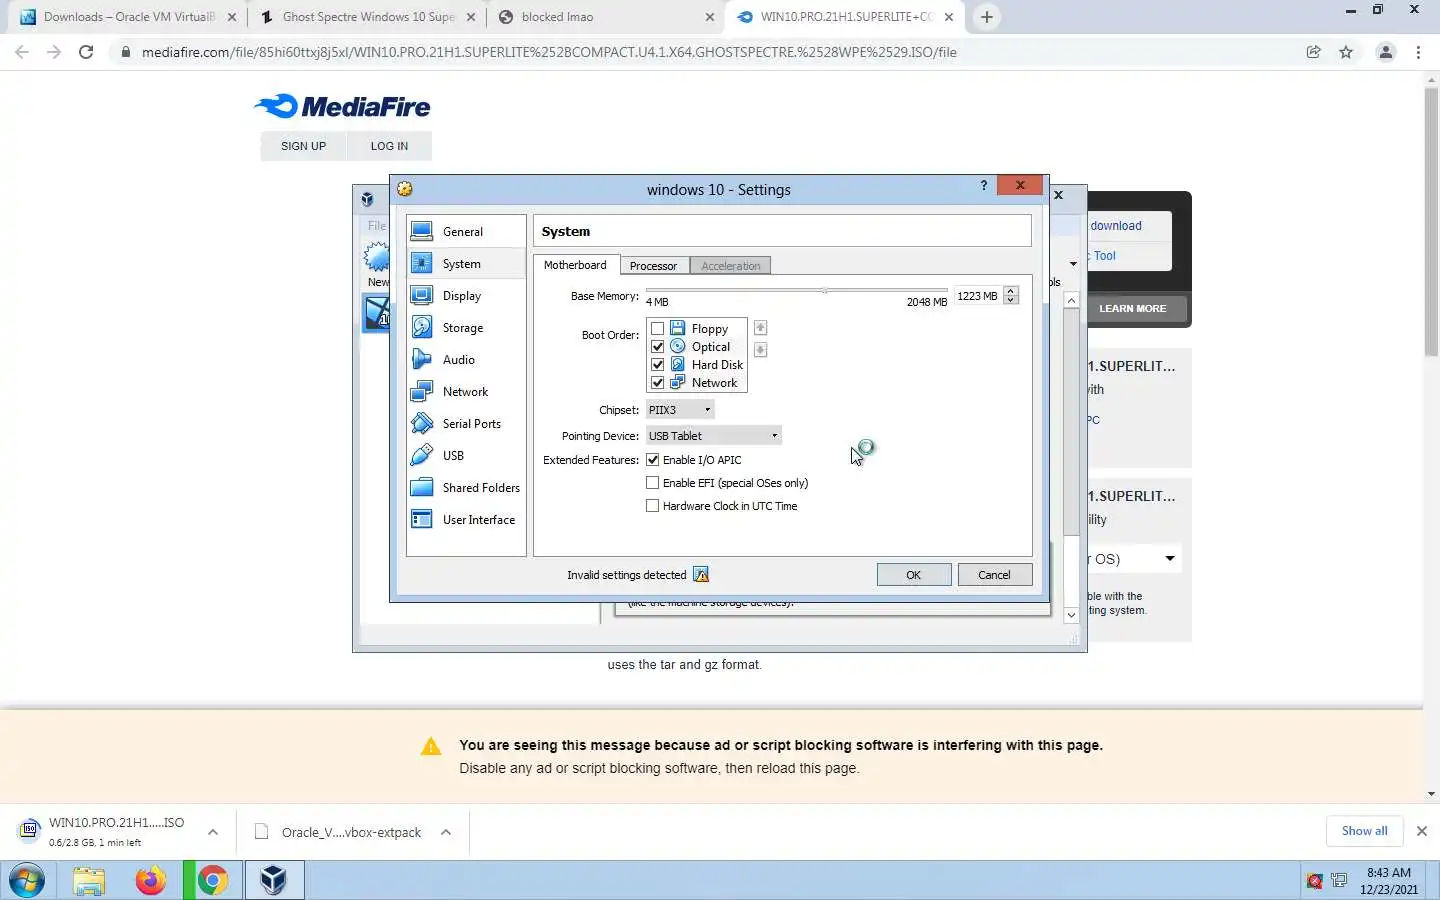Image resolution: width=1440 pixels, height=900 pixels.
Task: Open Storage settings disk icon
Action: pos(422,327)
